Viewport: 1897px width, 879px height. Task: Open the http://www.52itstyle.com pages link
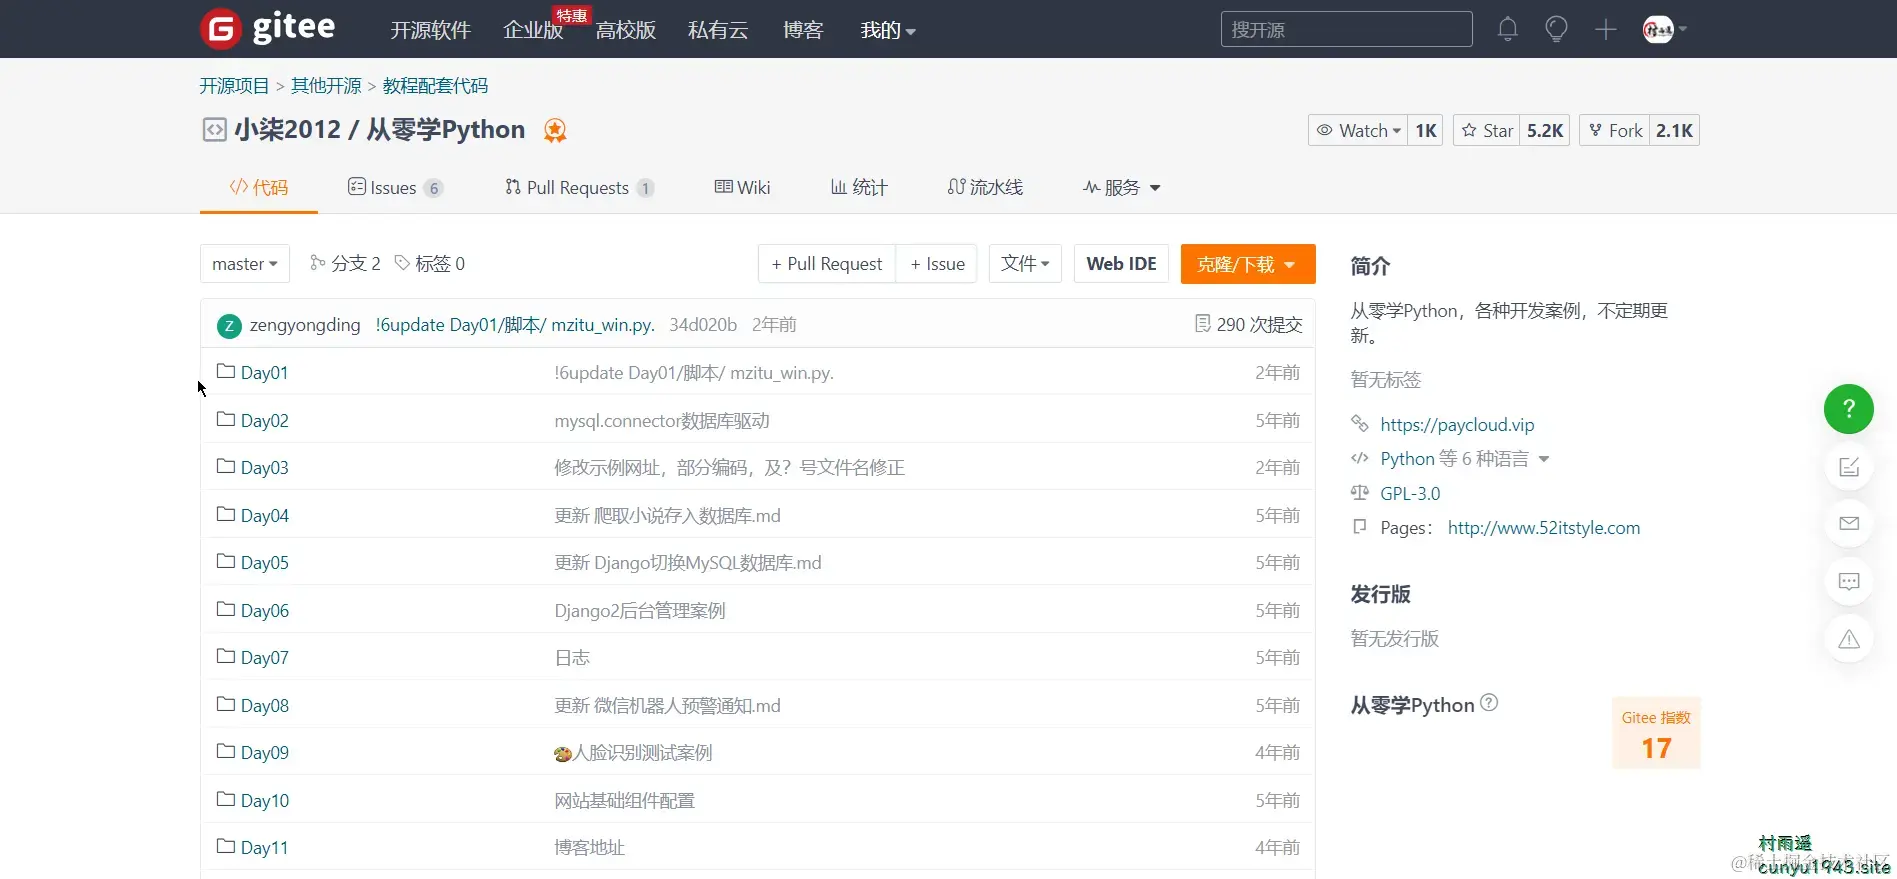(x=1544, y=528)
